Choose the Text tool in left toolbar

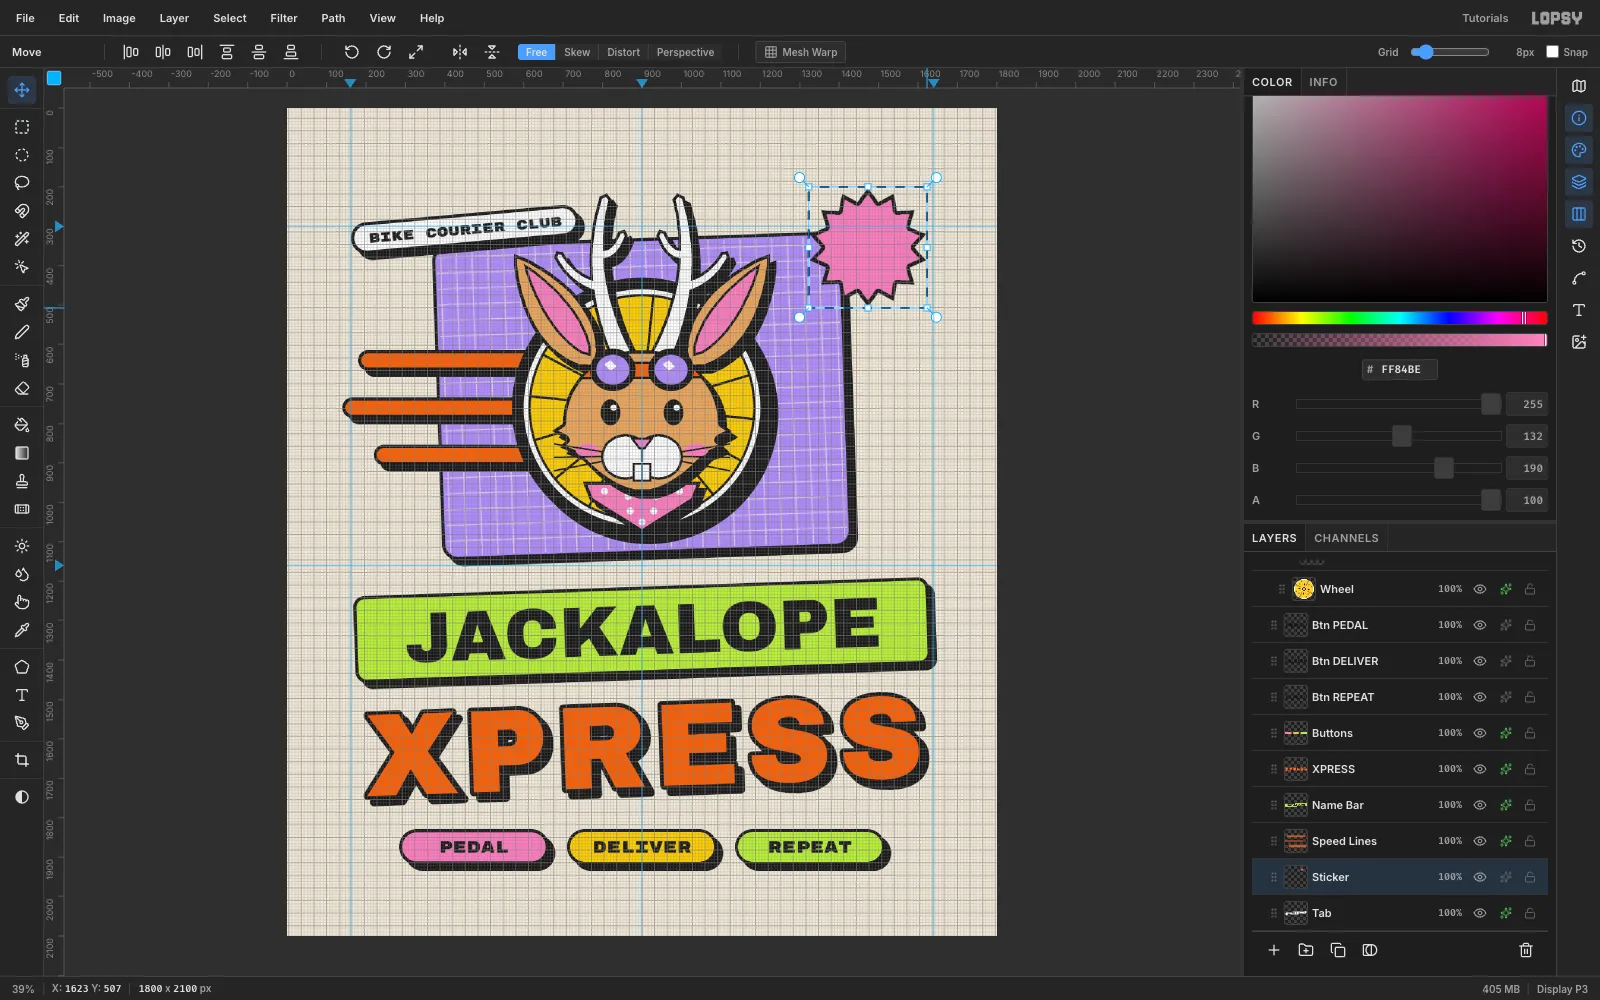(22, 695)
